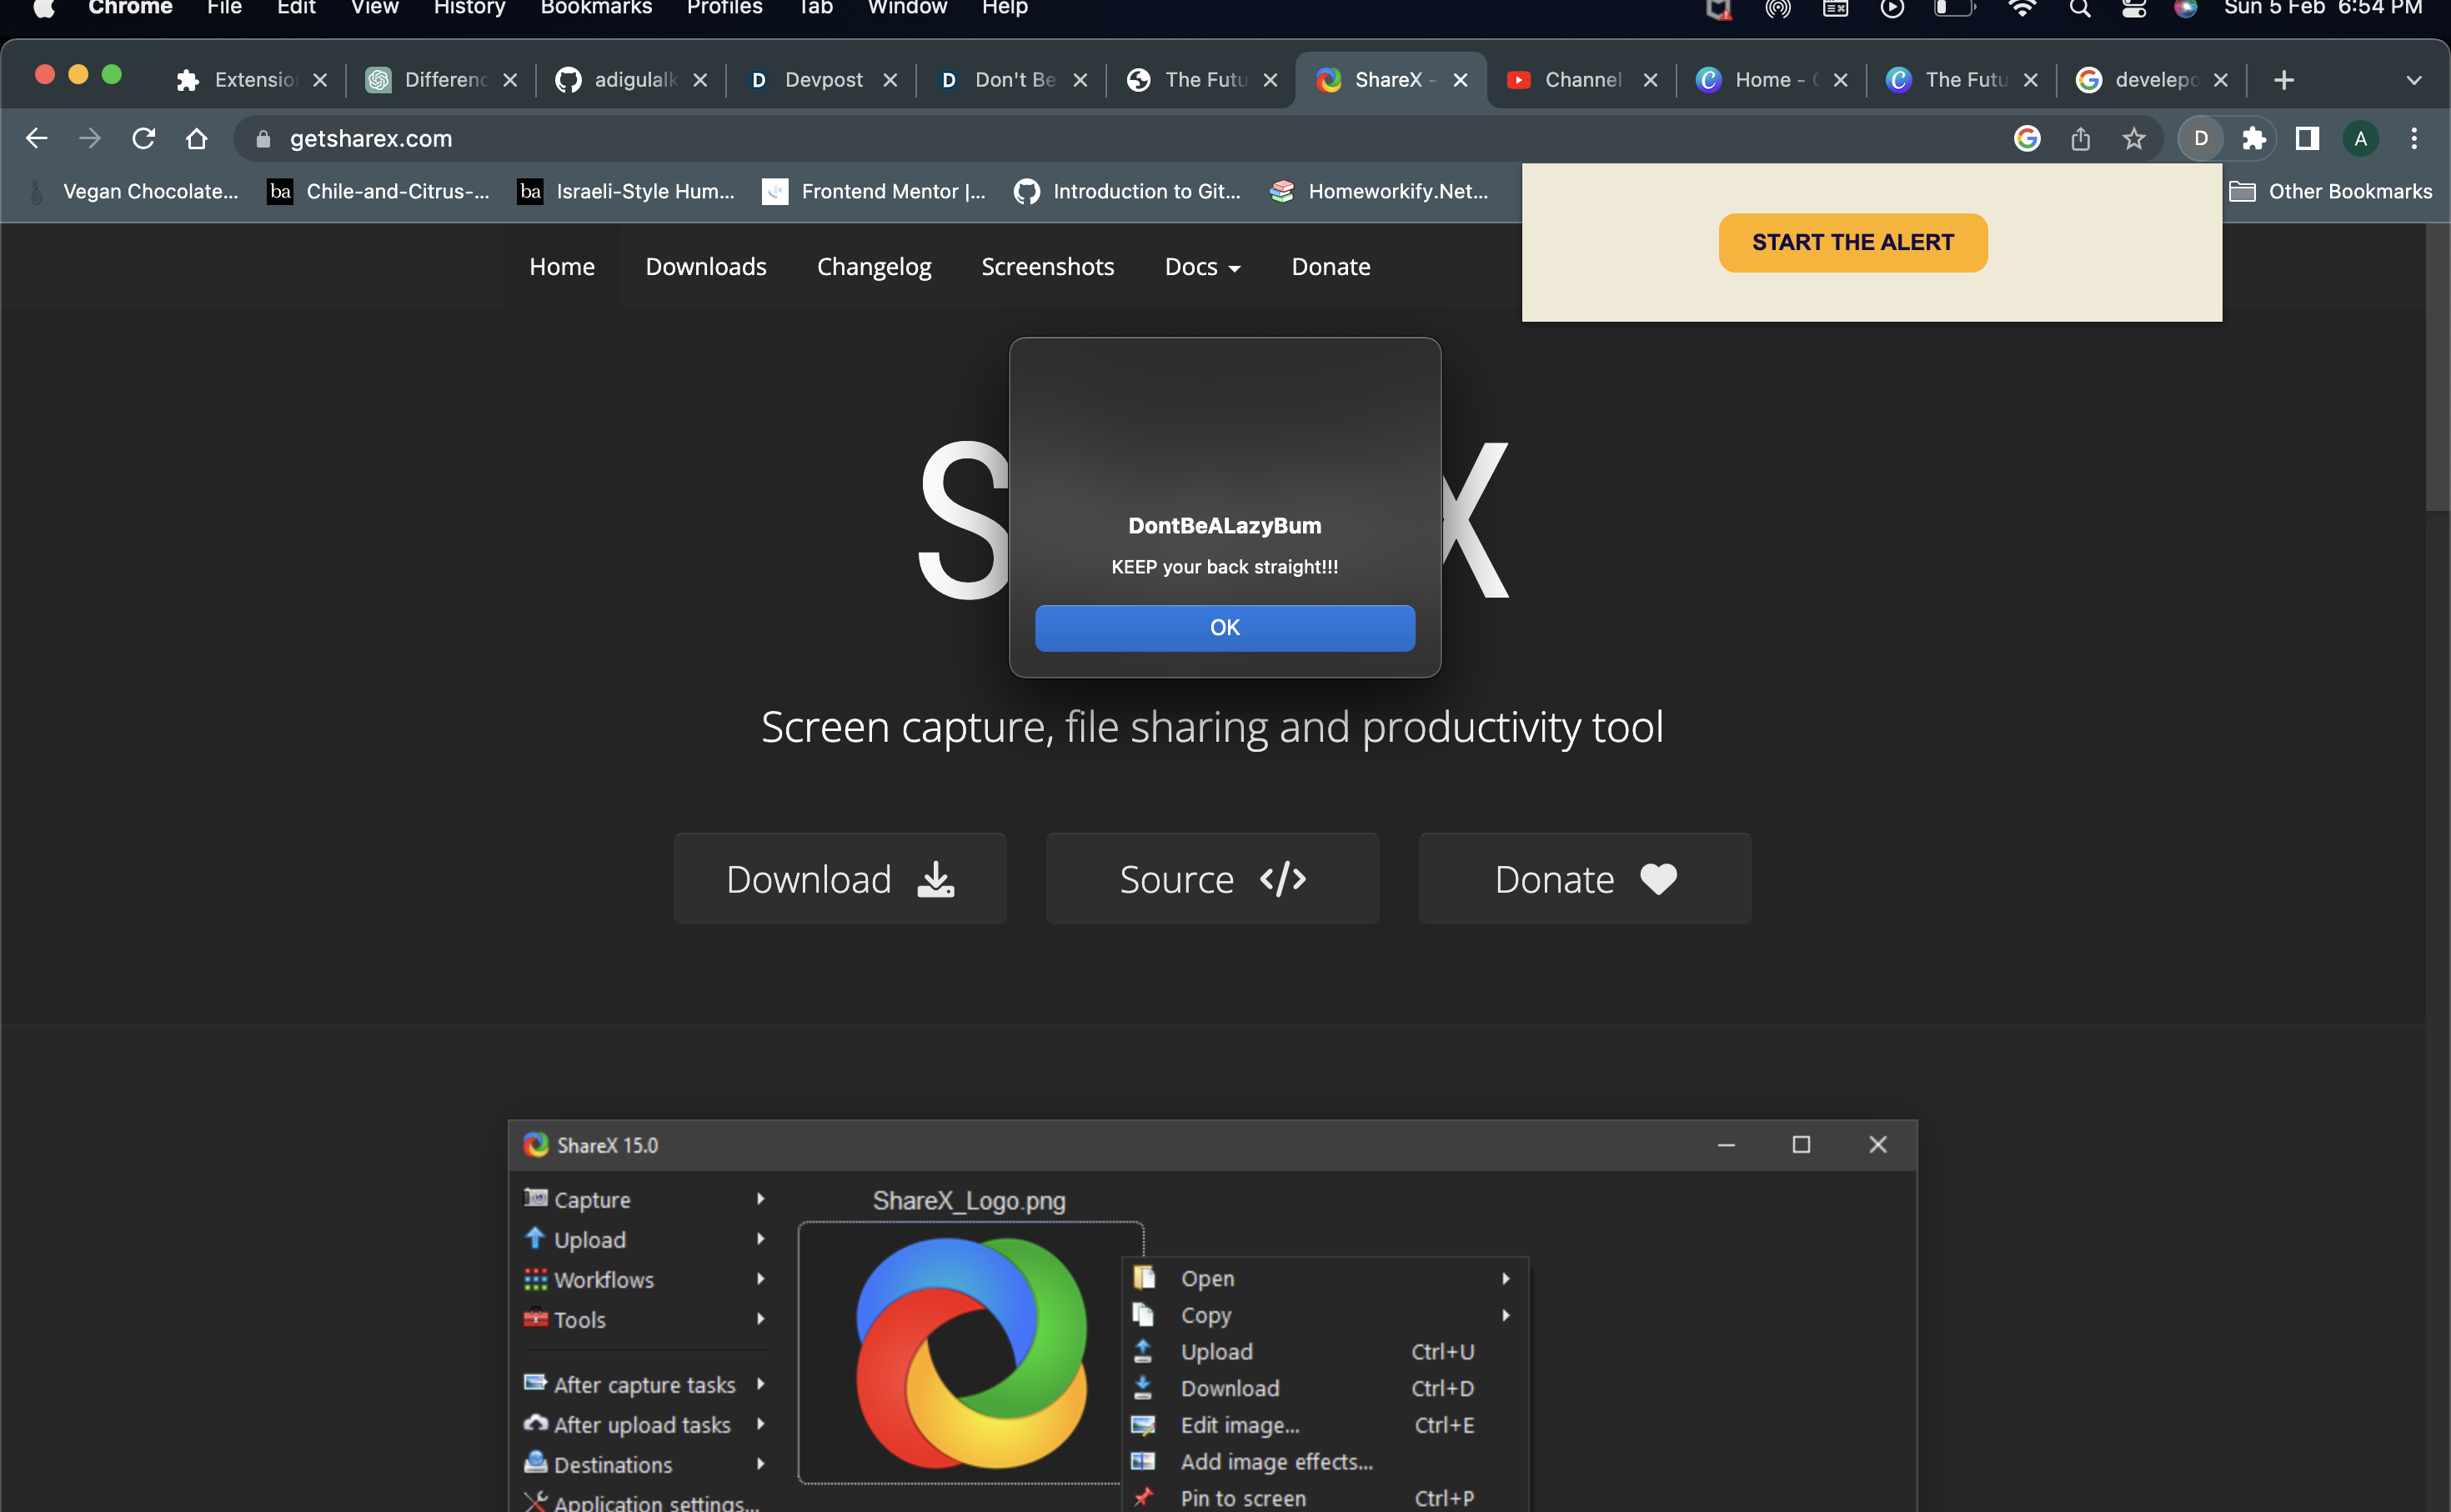The width and height of the screenshot is (2451, 1512).
Task: Open a new tab with plus button
Action: point(2284,80)
